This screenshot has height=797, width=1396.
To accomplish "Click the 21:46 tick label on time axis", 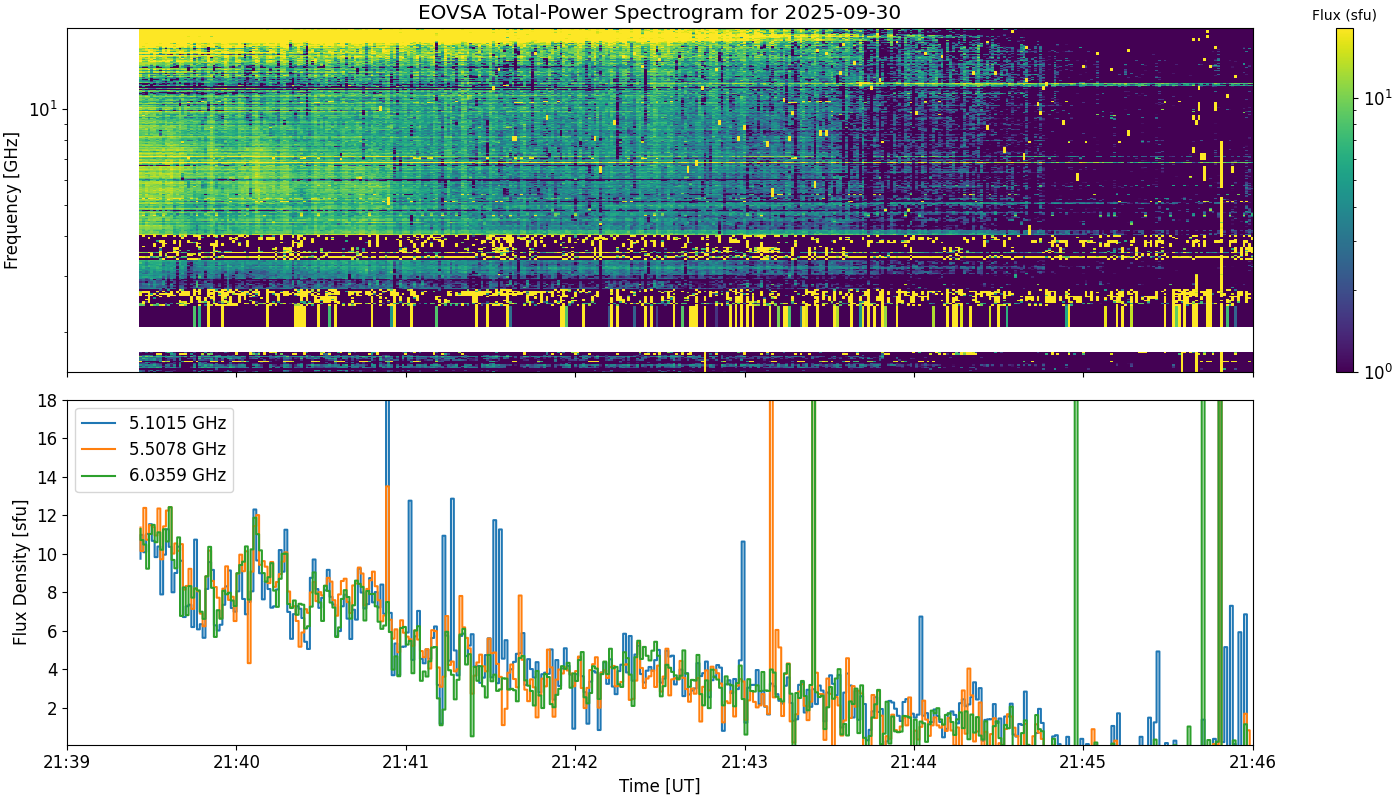I will [1253, 763].
